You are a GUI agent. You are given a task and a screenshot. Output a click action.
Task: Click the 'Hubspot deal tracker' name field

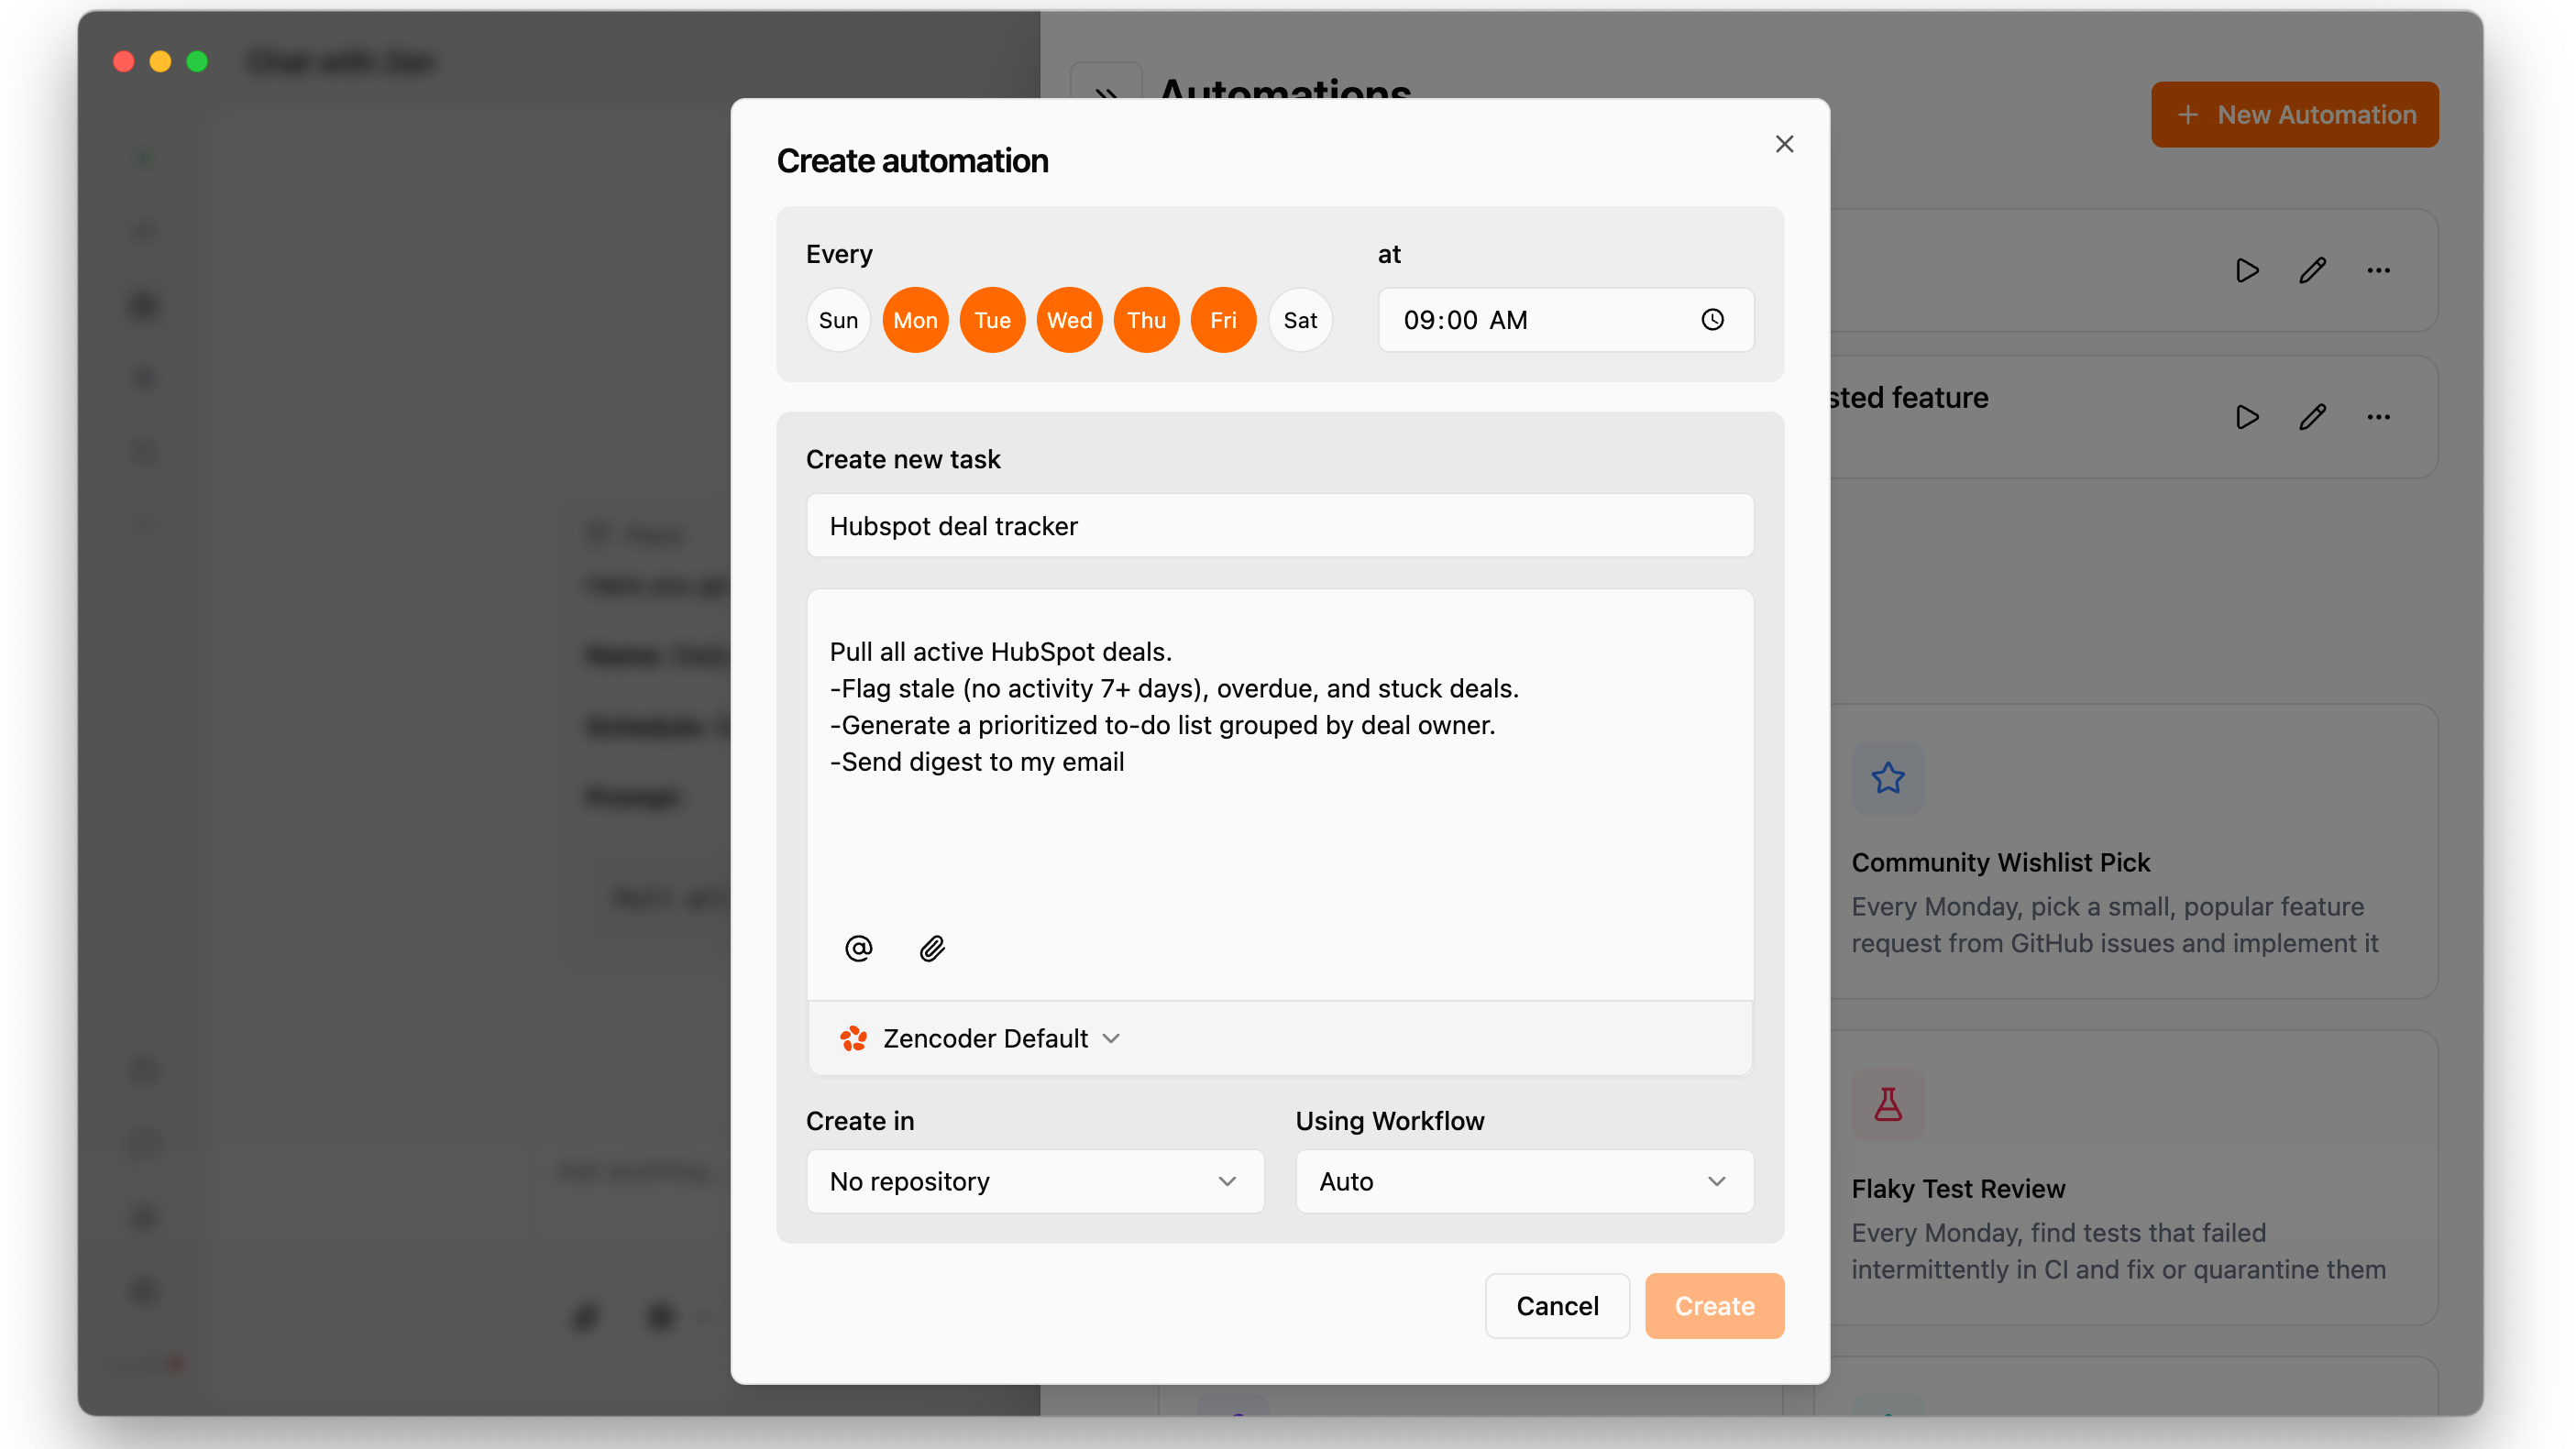click(x=1281, y=526)
